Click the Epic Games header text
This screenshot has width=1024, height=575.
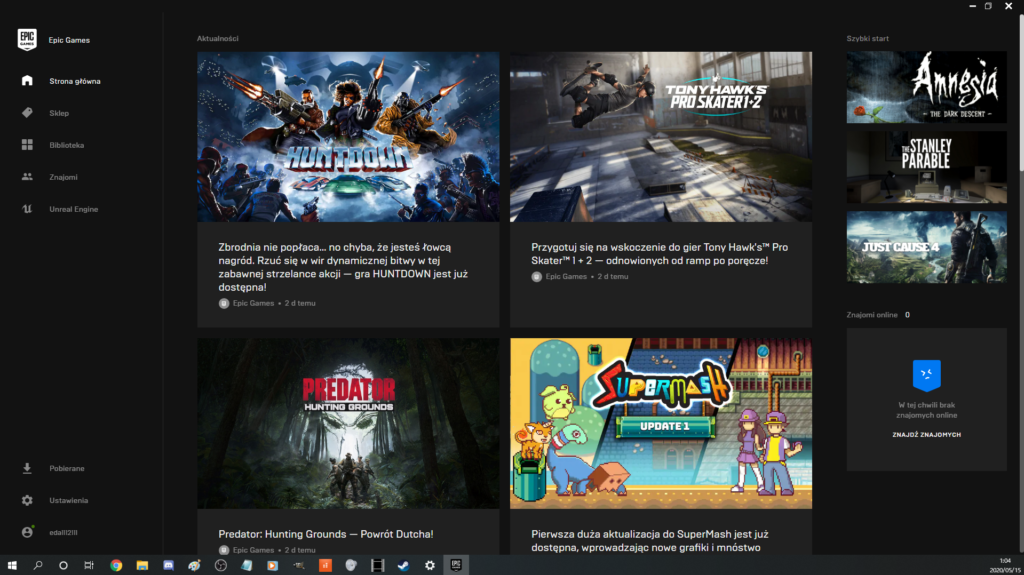pos(69,40)
